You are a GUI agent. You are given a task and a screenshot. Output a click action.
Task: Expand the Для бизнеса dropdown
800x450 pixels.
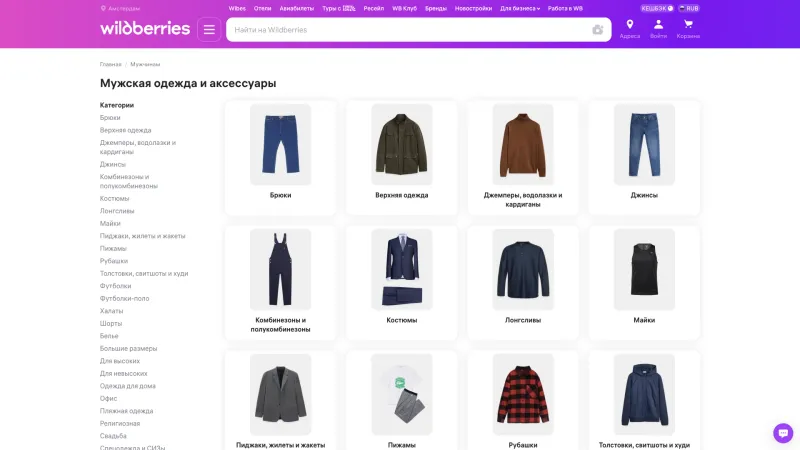[x=520, y=8]
